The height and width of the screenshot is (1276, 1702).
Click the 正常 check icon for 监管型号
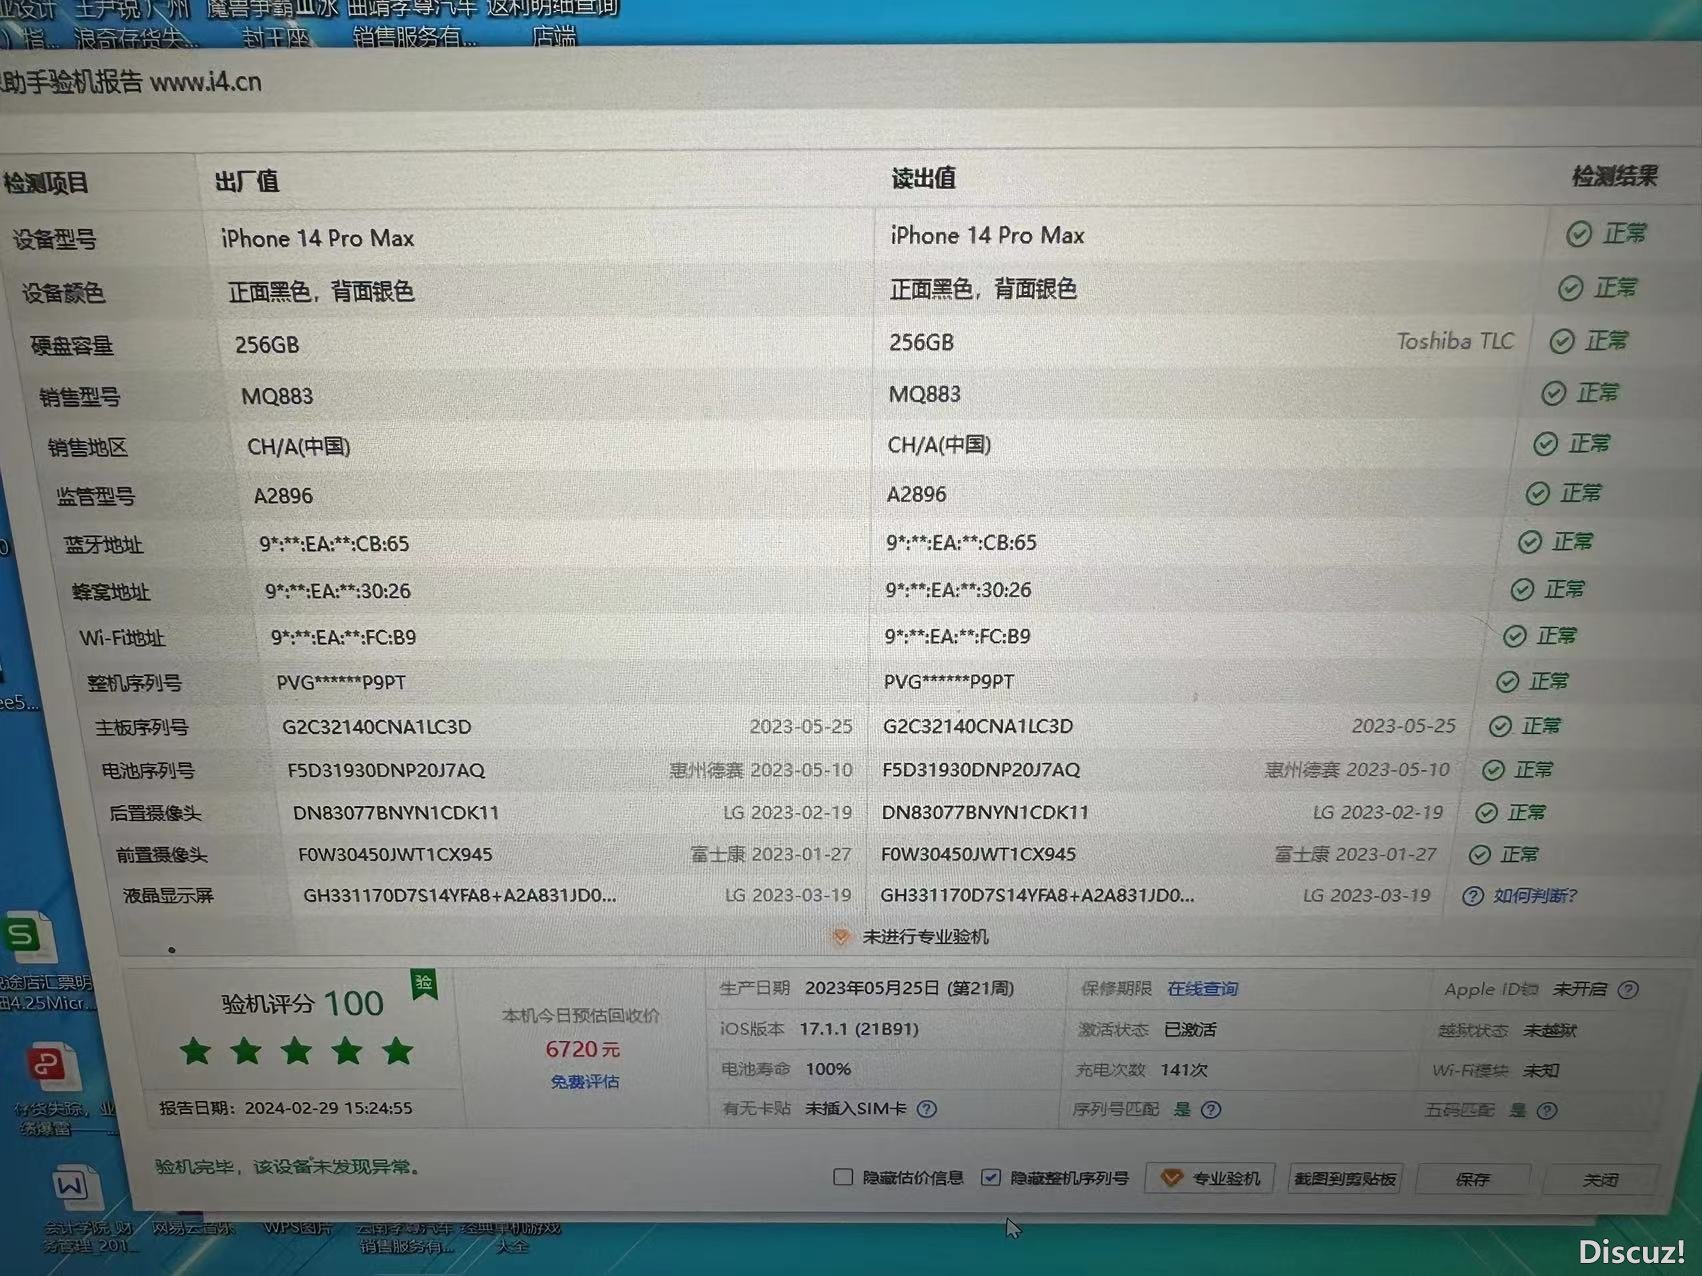click(x=1537, y=493)
